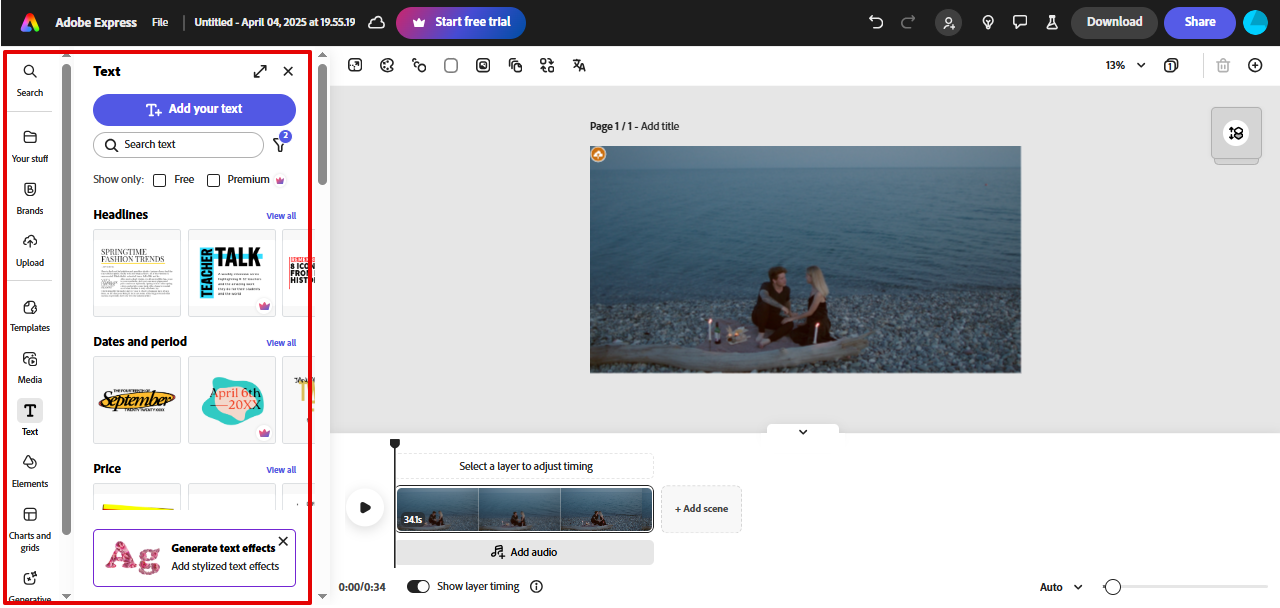Click the delete trash icon above the canvas

[1222, 64]
